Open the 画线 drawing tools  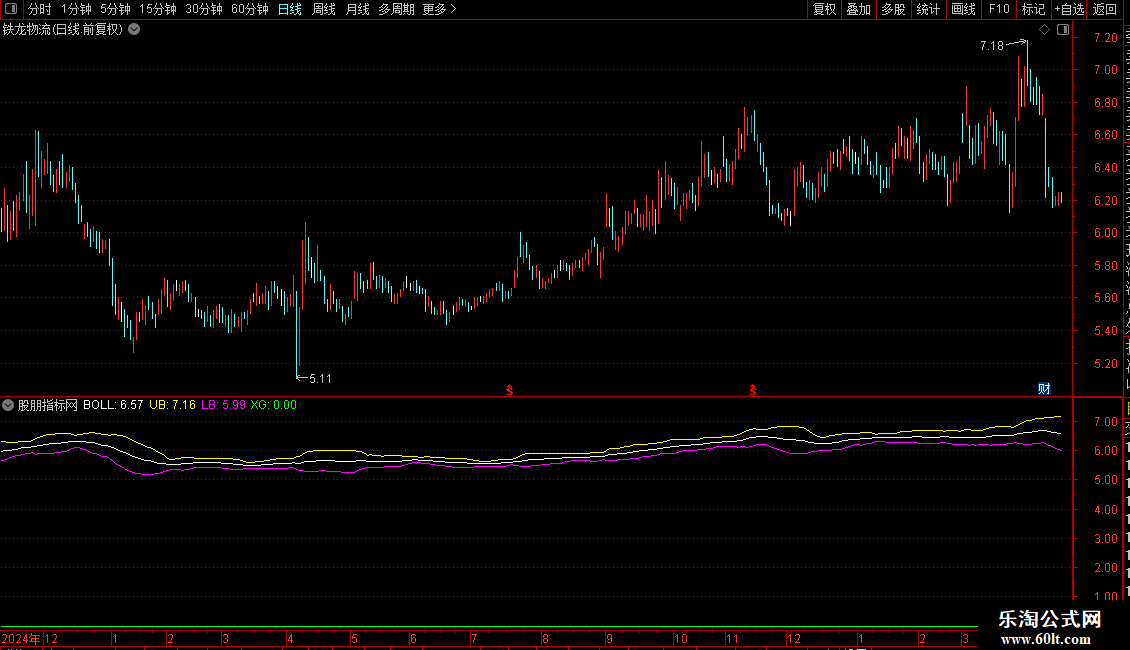point(964,9)
